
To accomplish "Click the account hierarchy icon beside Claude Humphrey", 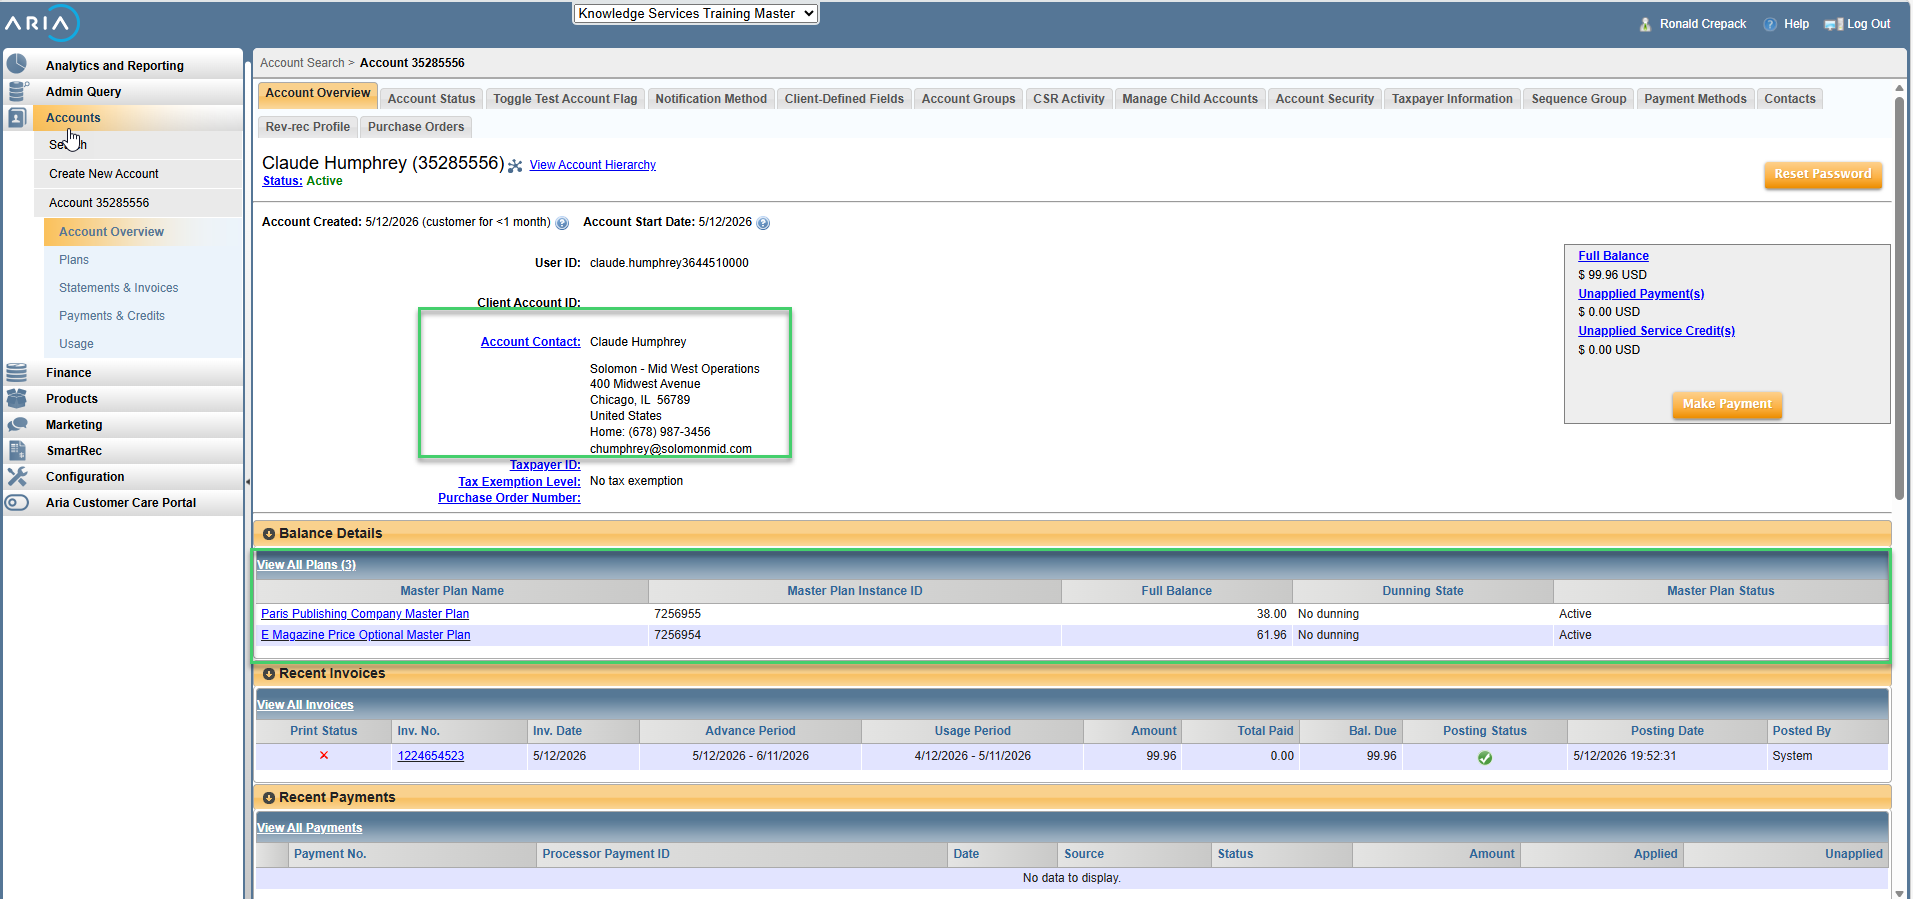I will (x=515, y=166).
